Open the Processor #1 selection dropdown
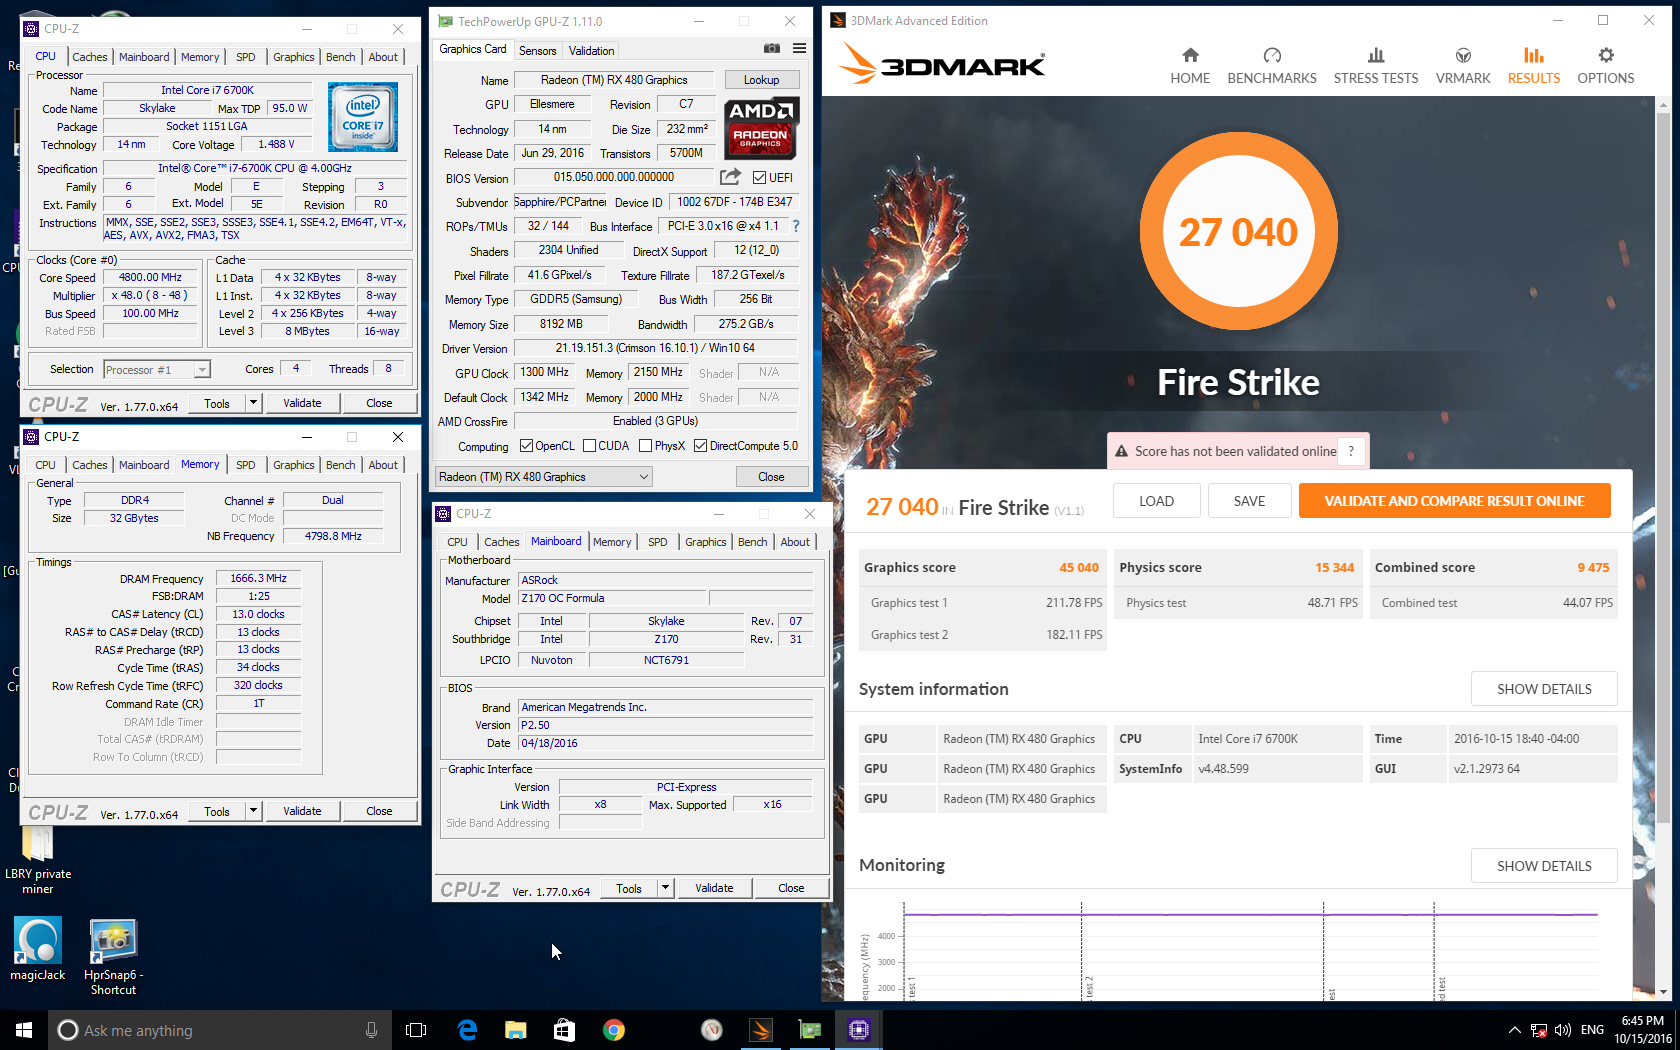This screenshot has height=1050, width=1680. (157, 370)
